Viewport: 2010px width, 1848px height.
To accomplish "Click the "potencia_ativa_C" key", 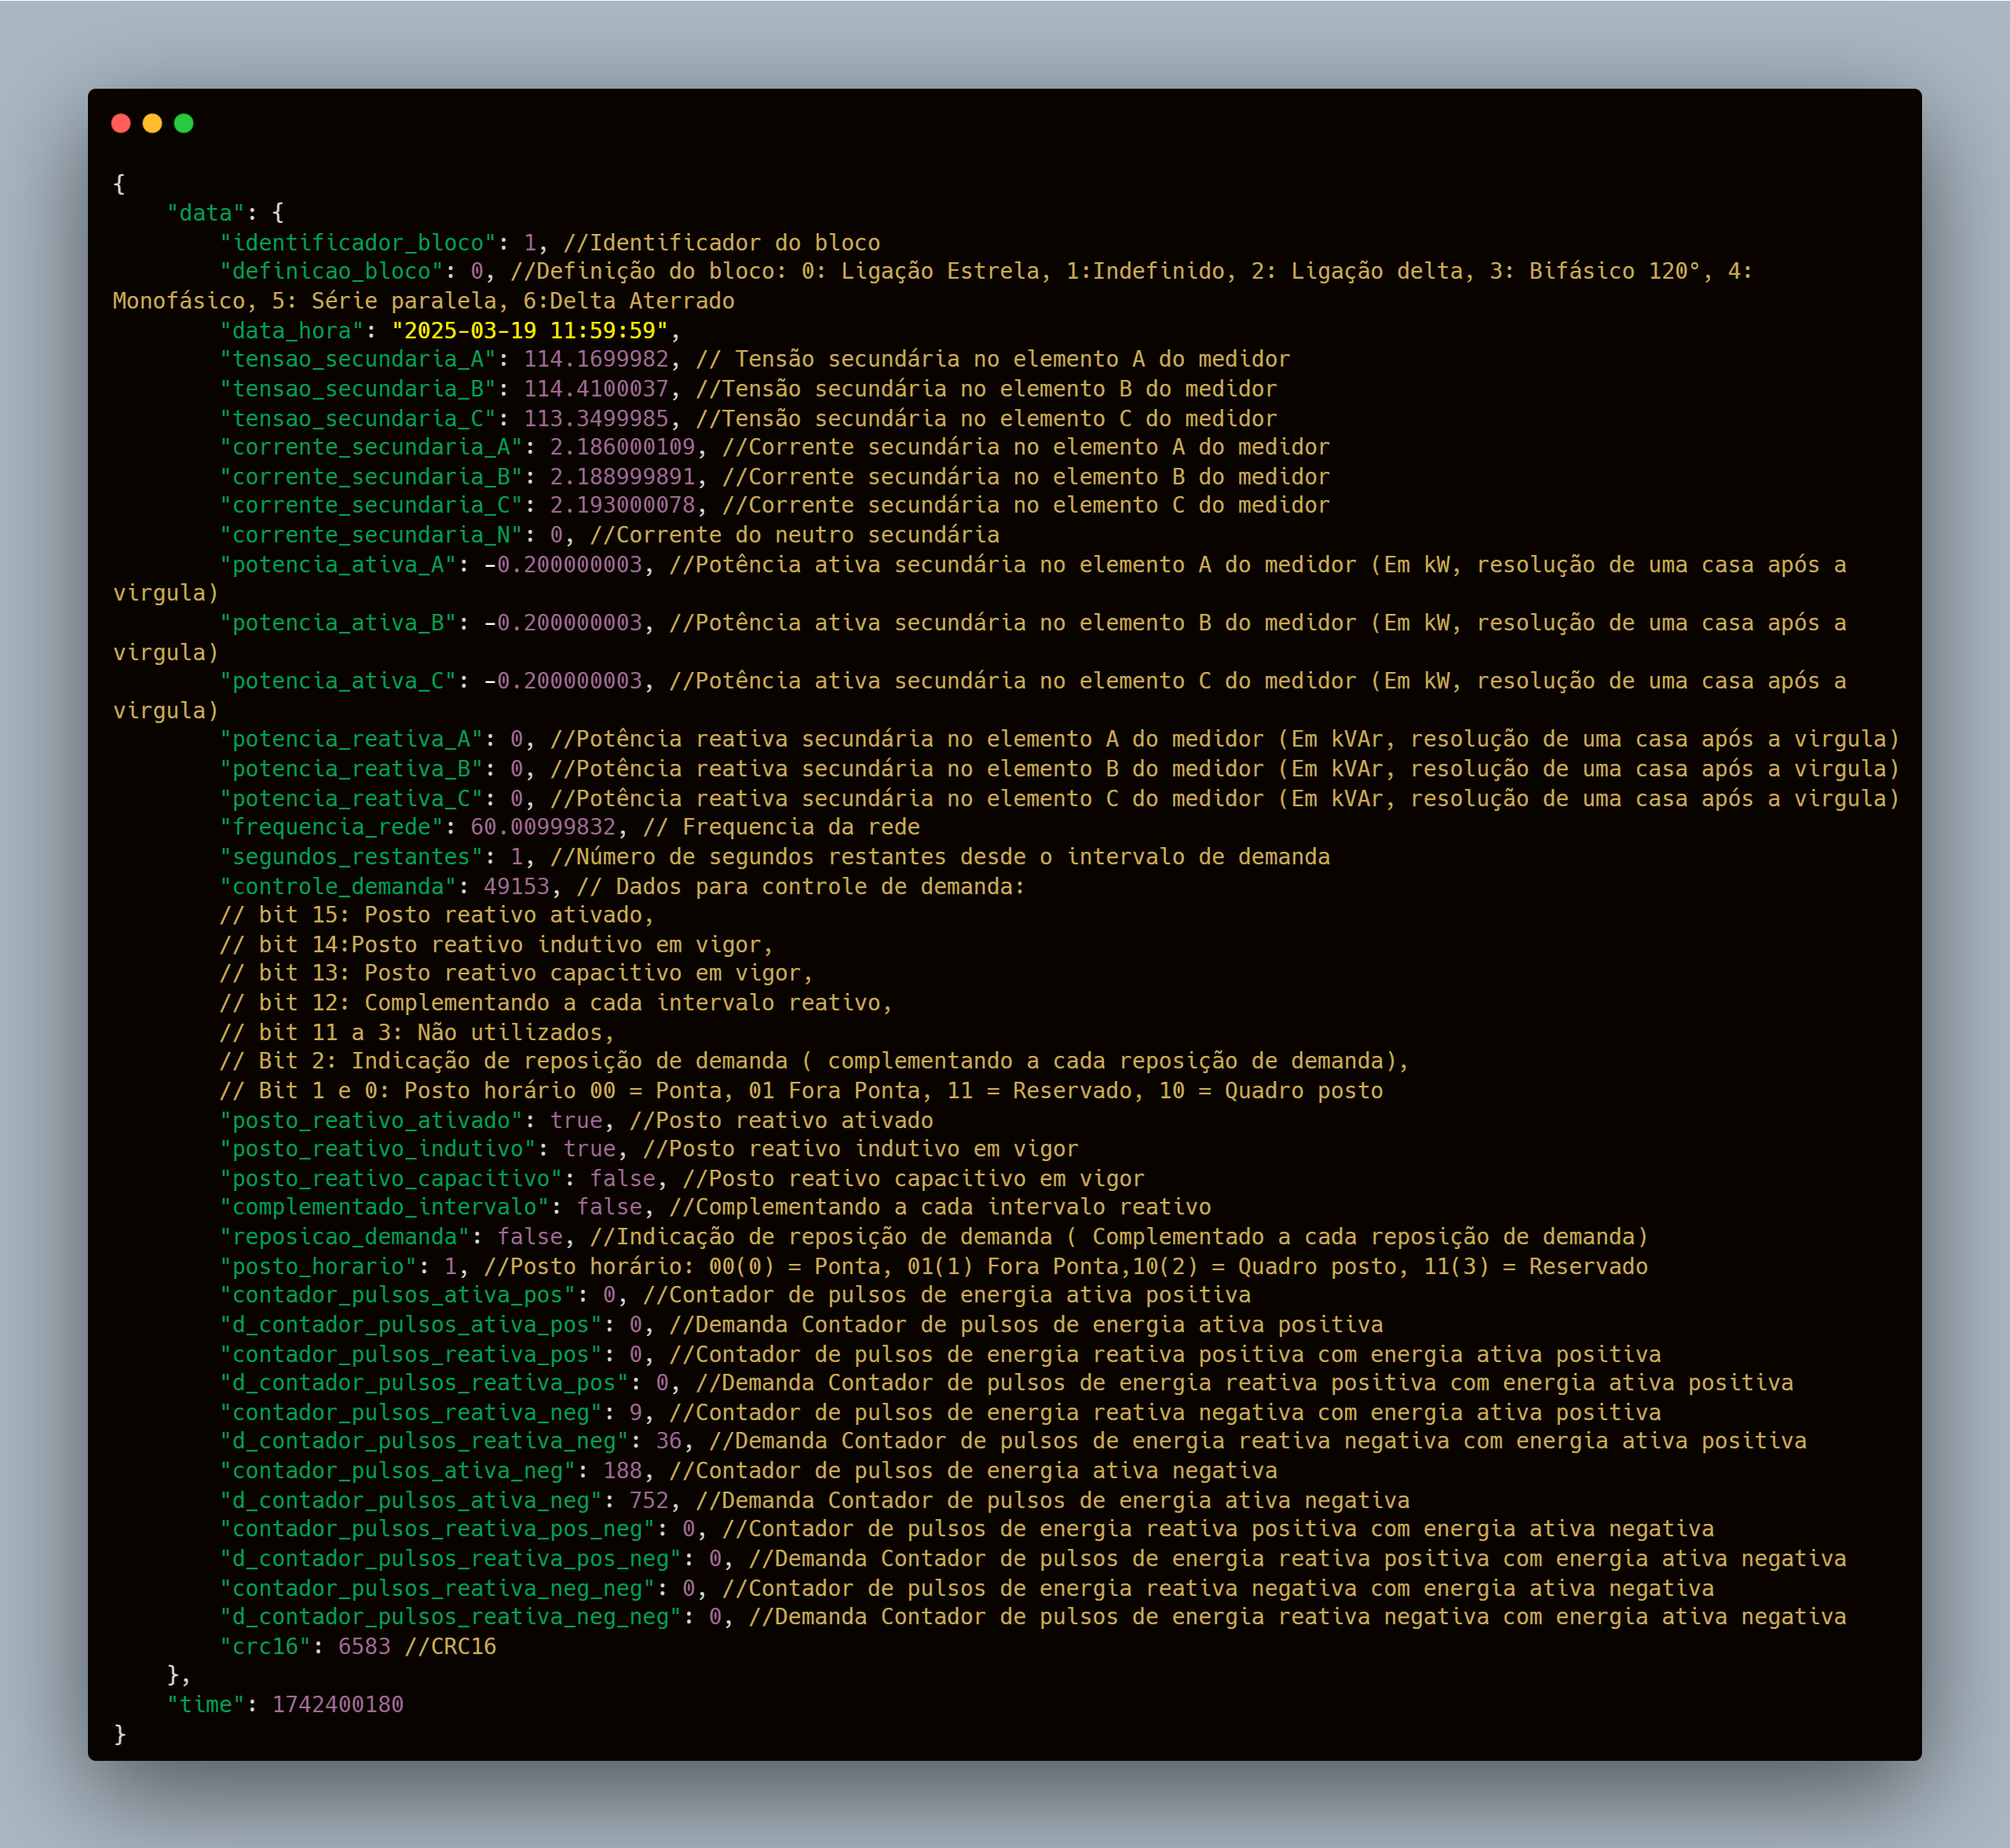I will tap(338, 681).
